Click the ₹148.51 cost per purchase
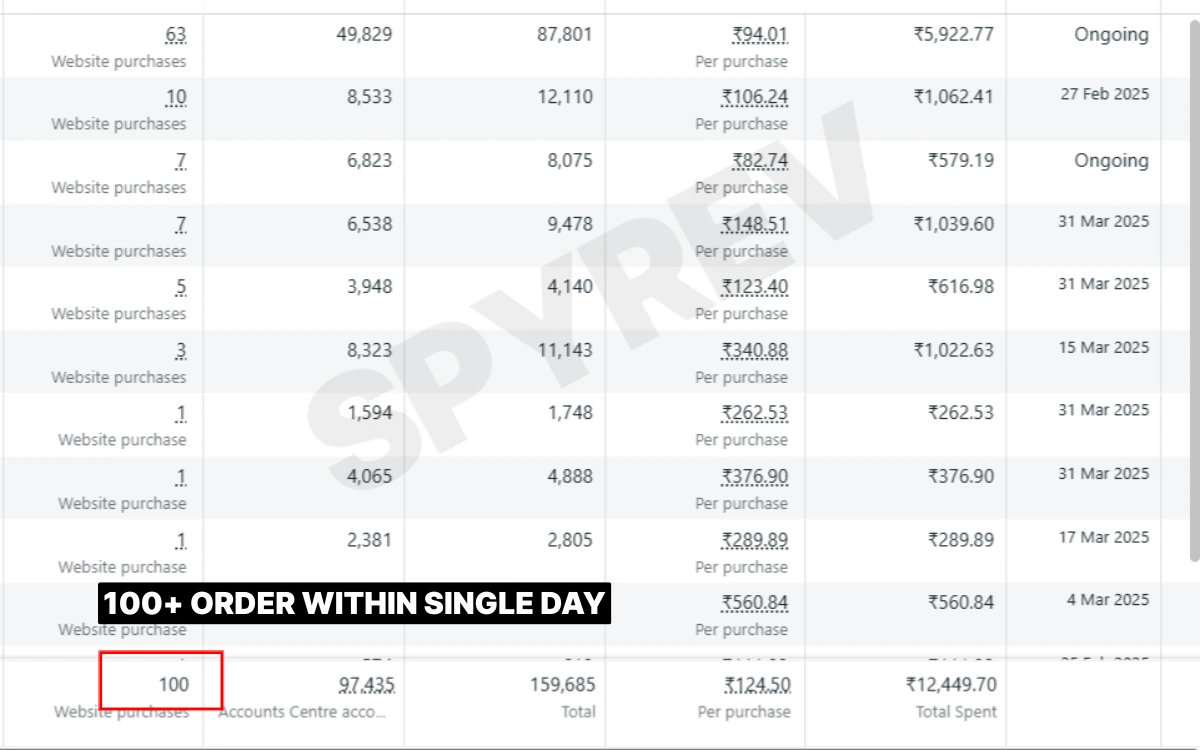Image resolution: width=1200 pixels, height=750 pixels. pos(755,224)
